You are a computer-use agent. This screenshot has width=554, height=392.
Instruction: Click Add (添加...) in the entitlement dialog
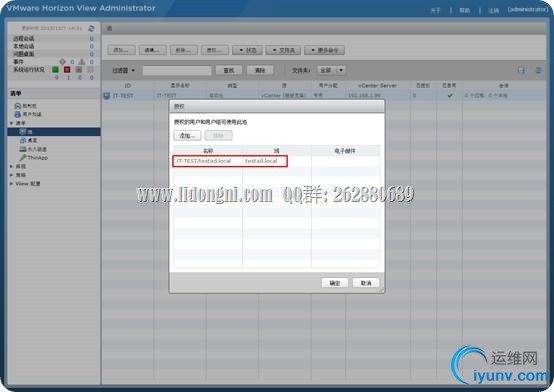click(x=187, y=135)
